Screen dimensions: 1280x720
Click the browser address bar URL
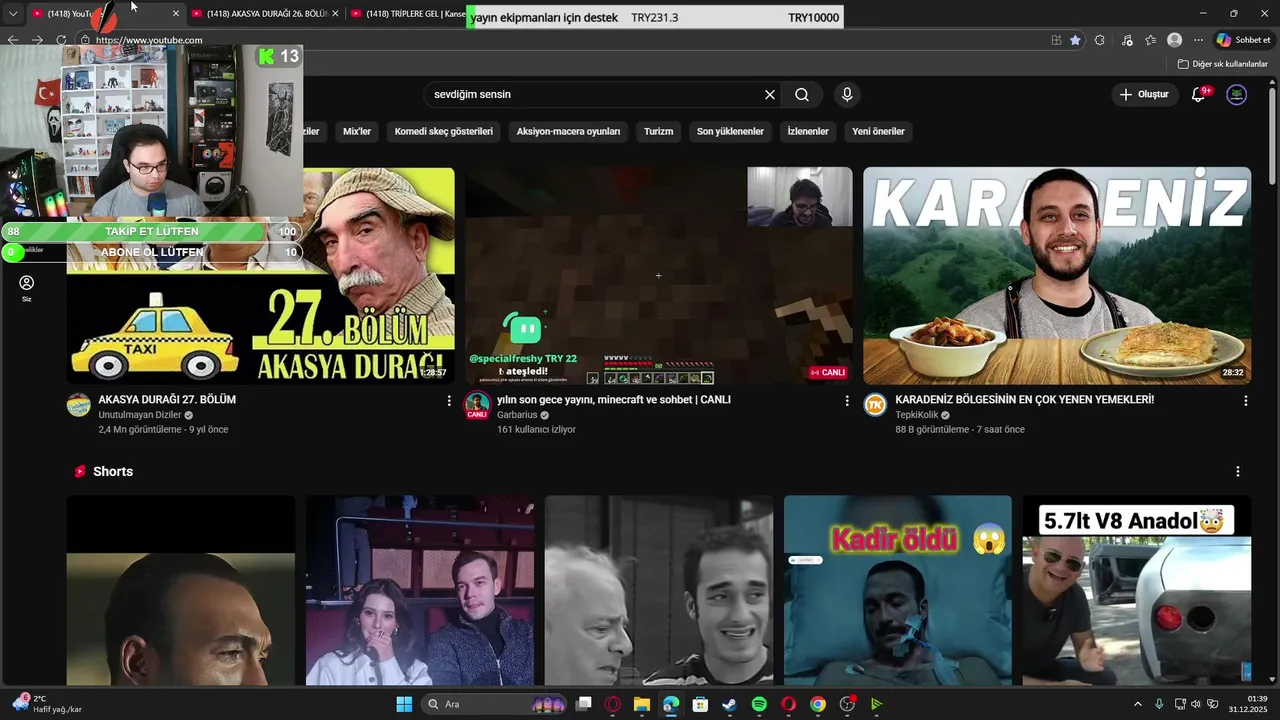150,40
